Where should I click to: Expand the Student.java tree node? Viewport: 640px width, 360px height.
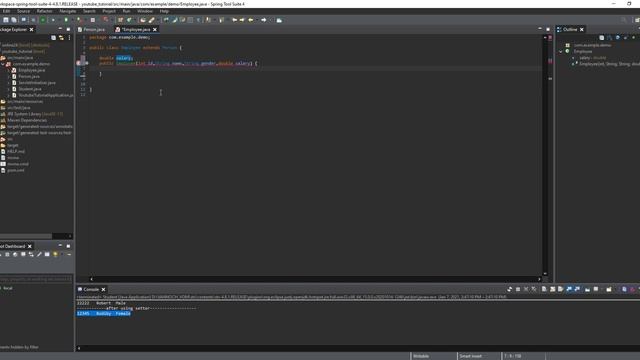pyautogui.click(x=9, y=89)
